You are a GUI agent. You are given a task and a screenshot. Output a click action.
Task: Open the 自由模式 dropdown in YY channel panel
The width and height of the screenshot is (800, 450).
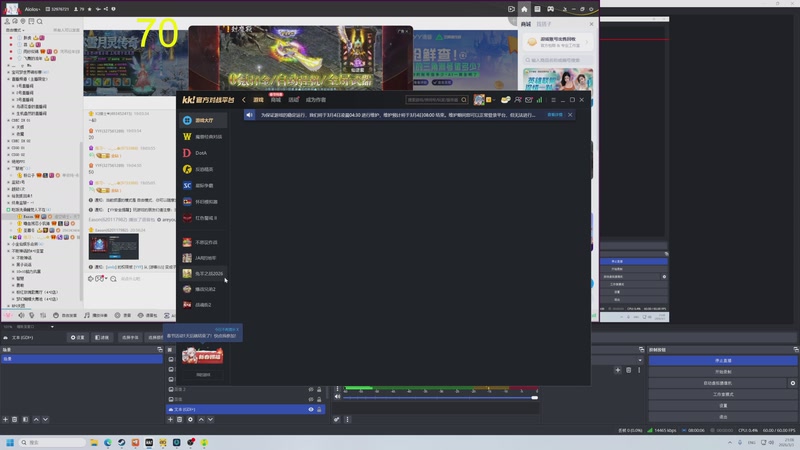pyautogui.click(x=15, y=30)
